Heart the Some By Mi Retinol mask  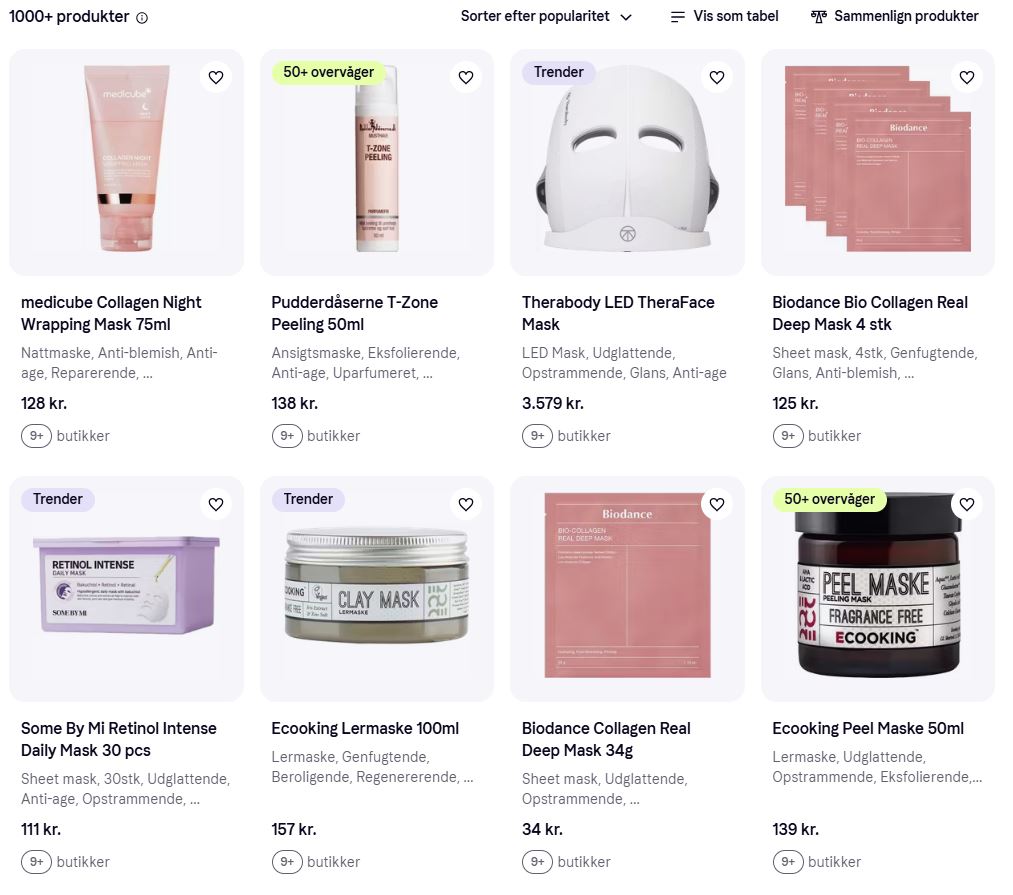tap(216, 504)
